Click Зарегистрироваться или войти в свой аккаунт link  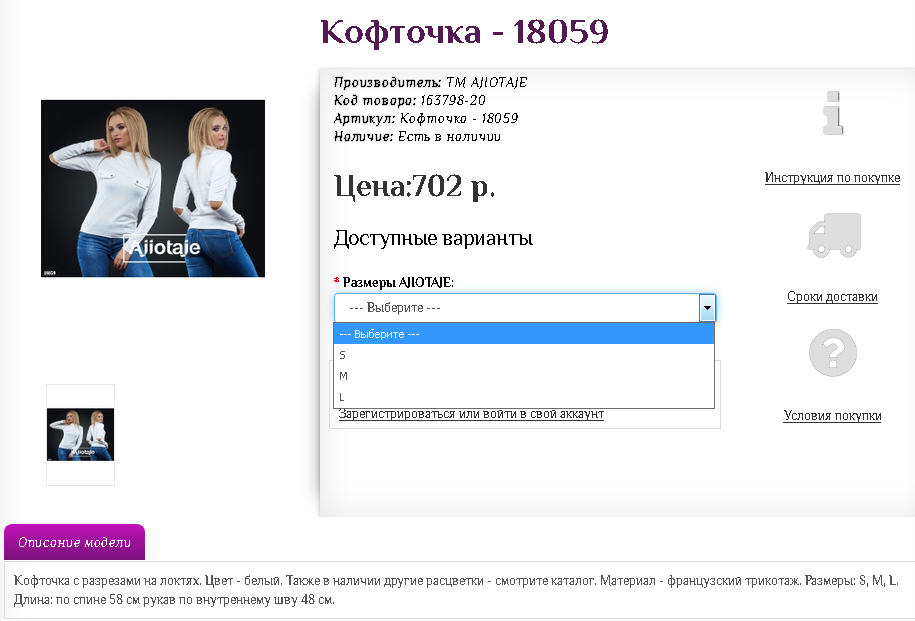[471, 414]
